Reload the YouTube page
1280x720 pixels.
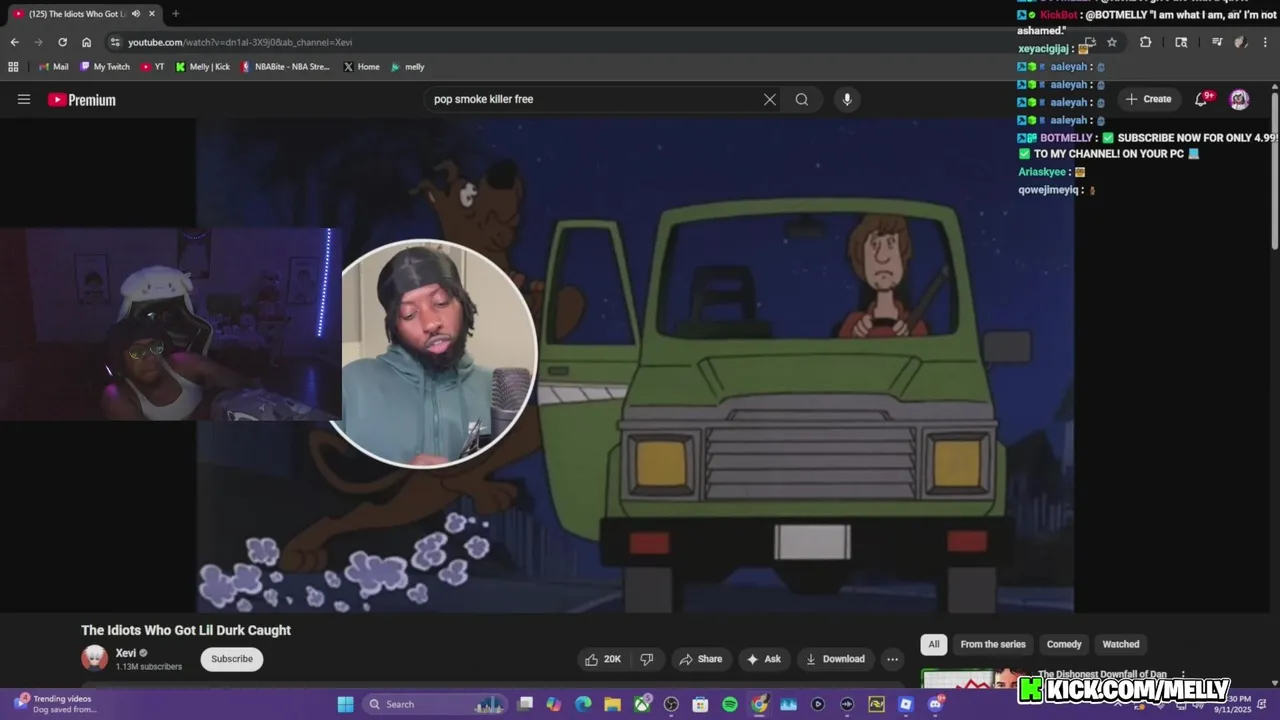pos(62,42)
